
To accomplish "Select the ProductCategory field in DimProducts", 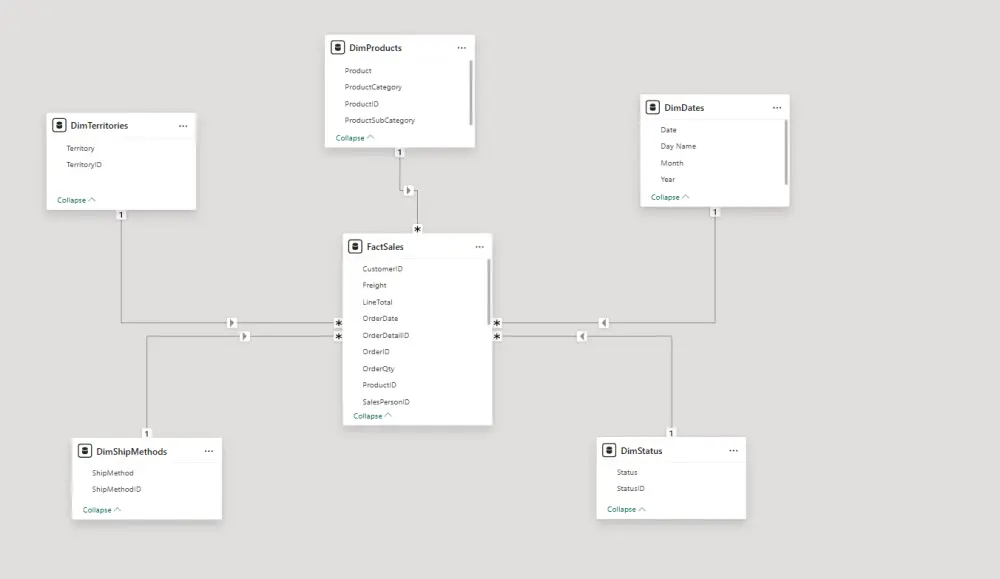I will (x=373, y=87).
